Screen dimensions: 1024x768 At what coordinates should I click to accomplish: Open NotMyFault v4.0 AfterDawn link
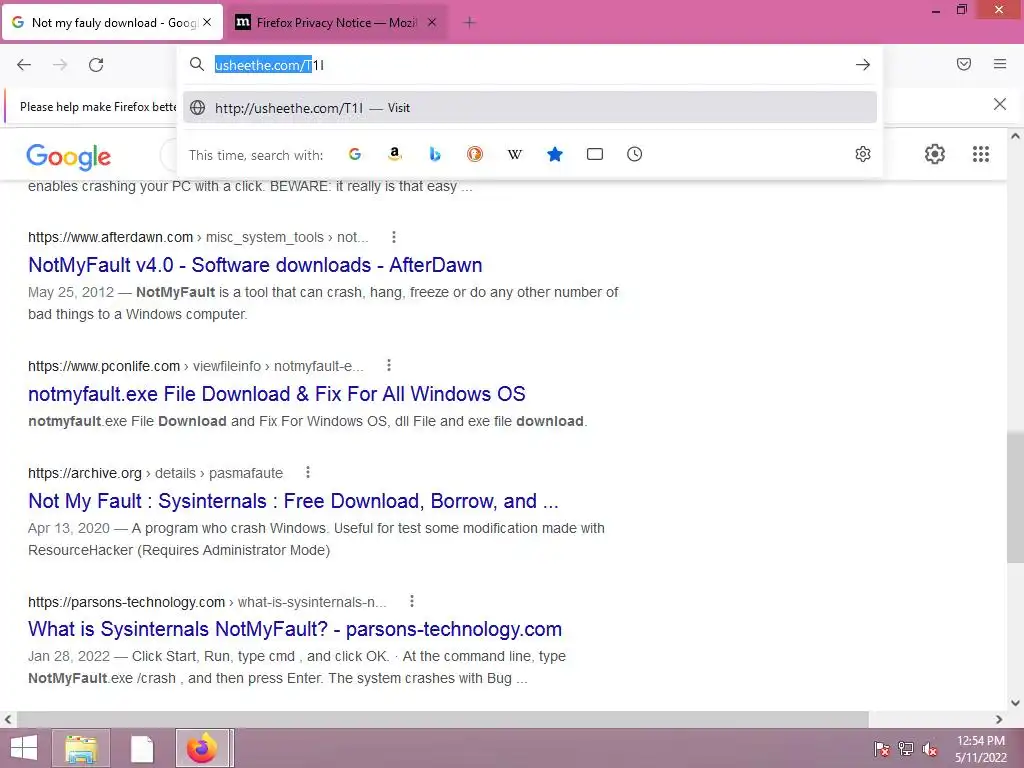[255, 265]
